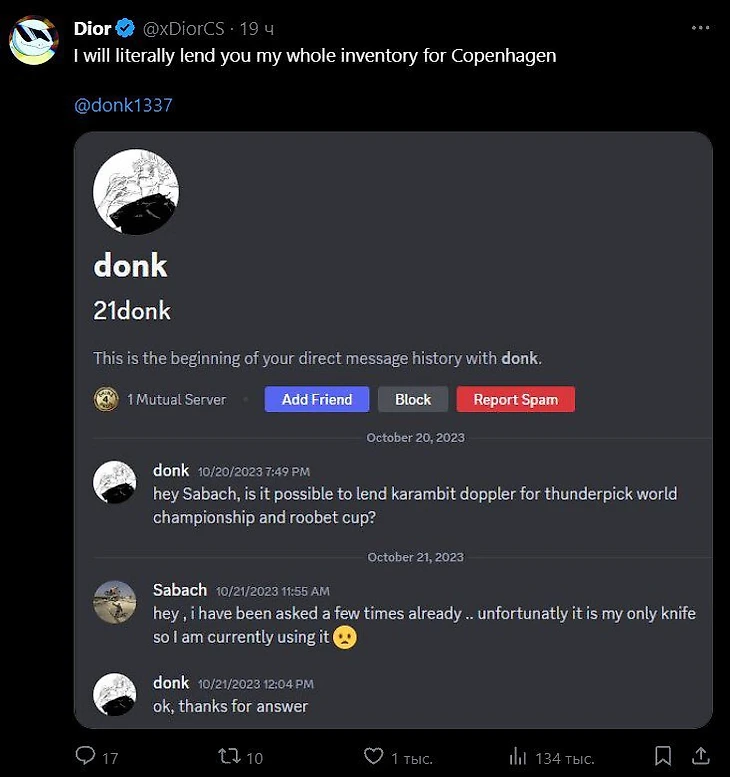Screen dimensions: 730x777
Task: Click the Dior display name
Action: click(92, 29)
